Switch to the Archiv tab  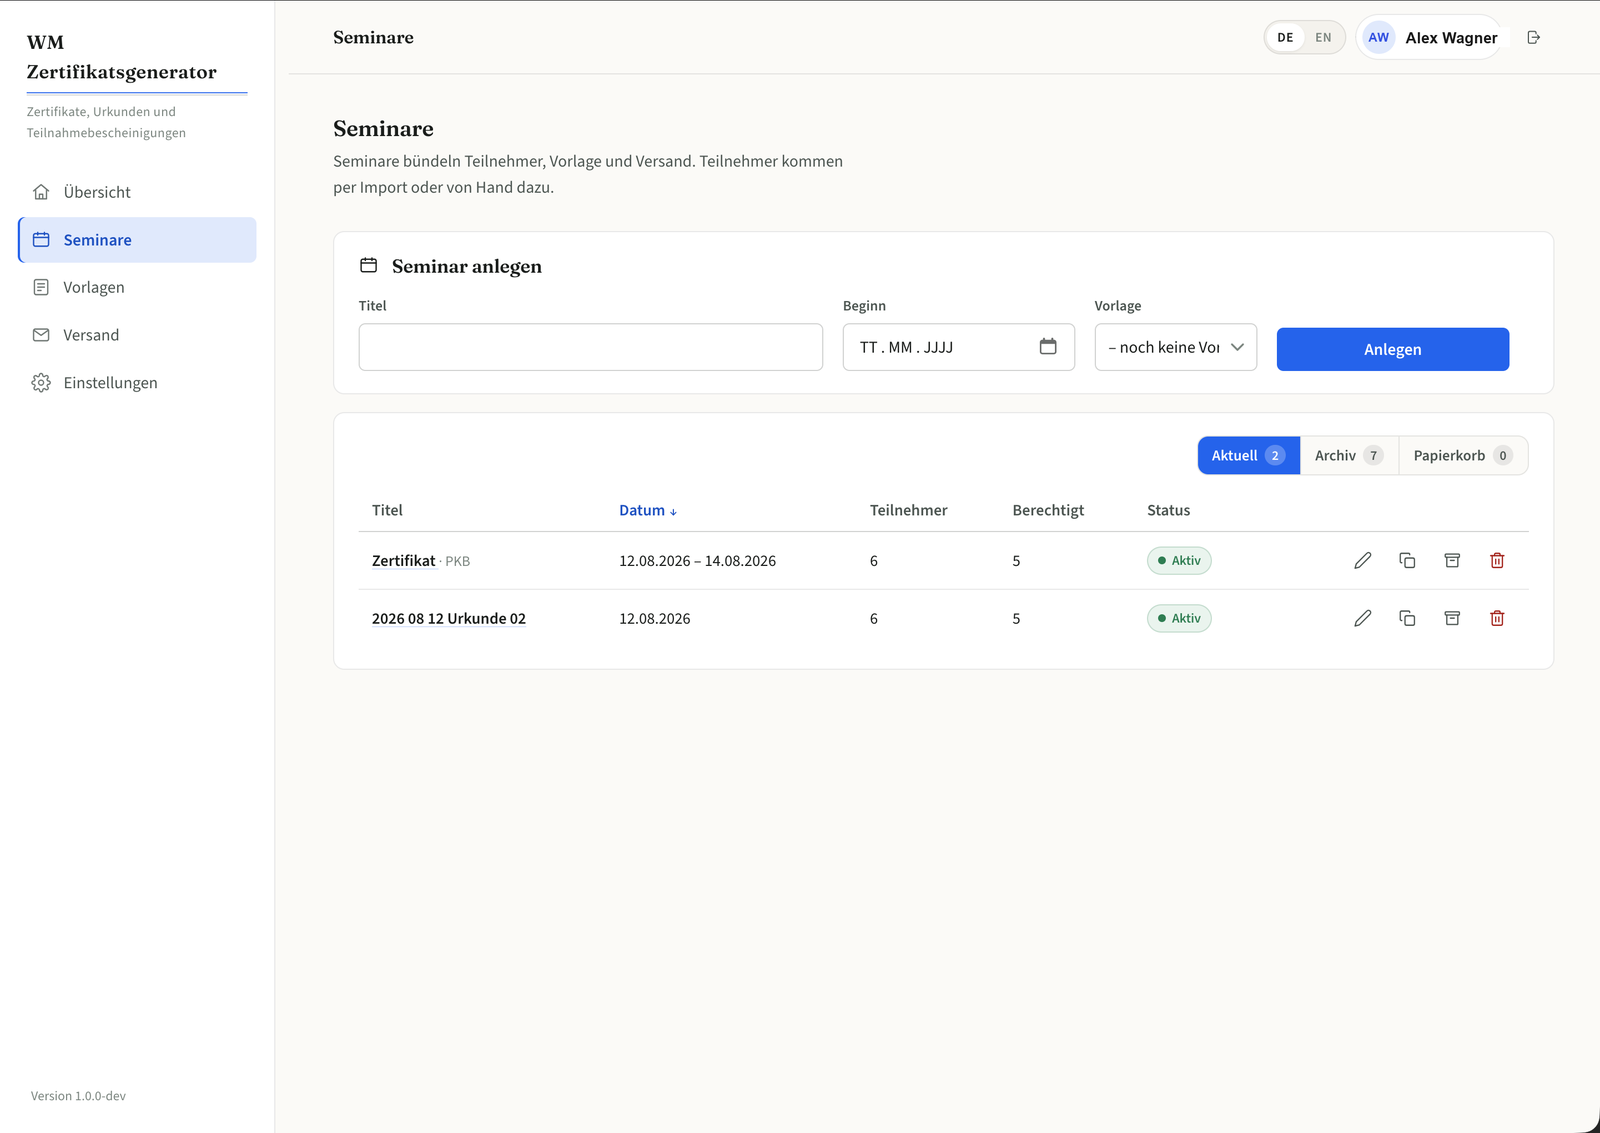[x=1349, y=455]
